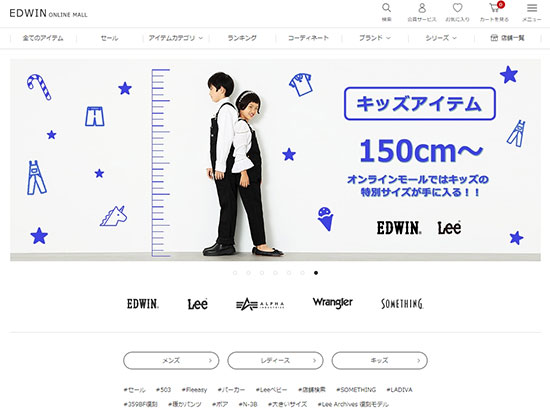Follow the #Fleeasy hashtag link
The width and height of the screenshot is (550, 416).
point(194,390)
